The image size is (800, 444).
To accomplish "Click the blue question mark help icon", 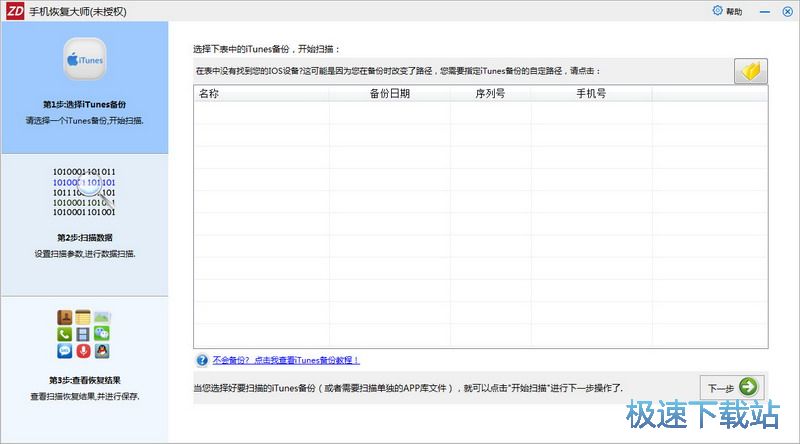I will point(201,360).
